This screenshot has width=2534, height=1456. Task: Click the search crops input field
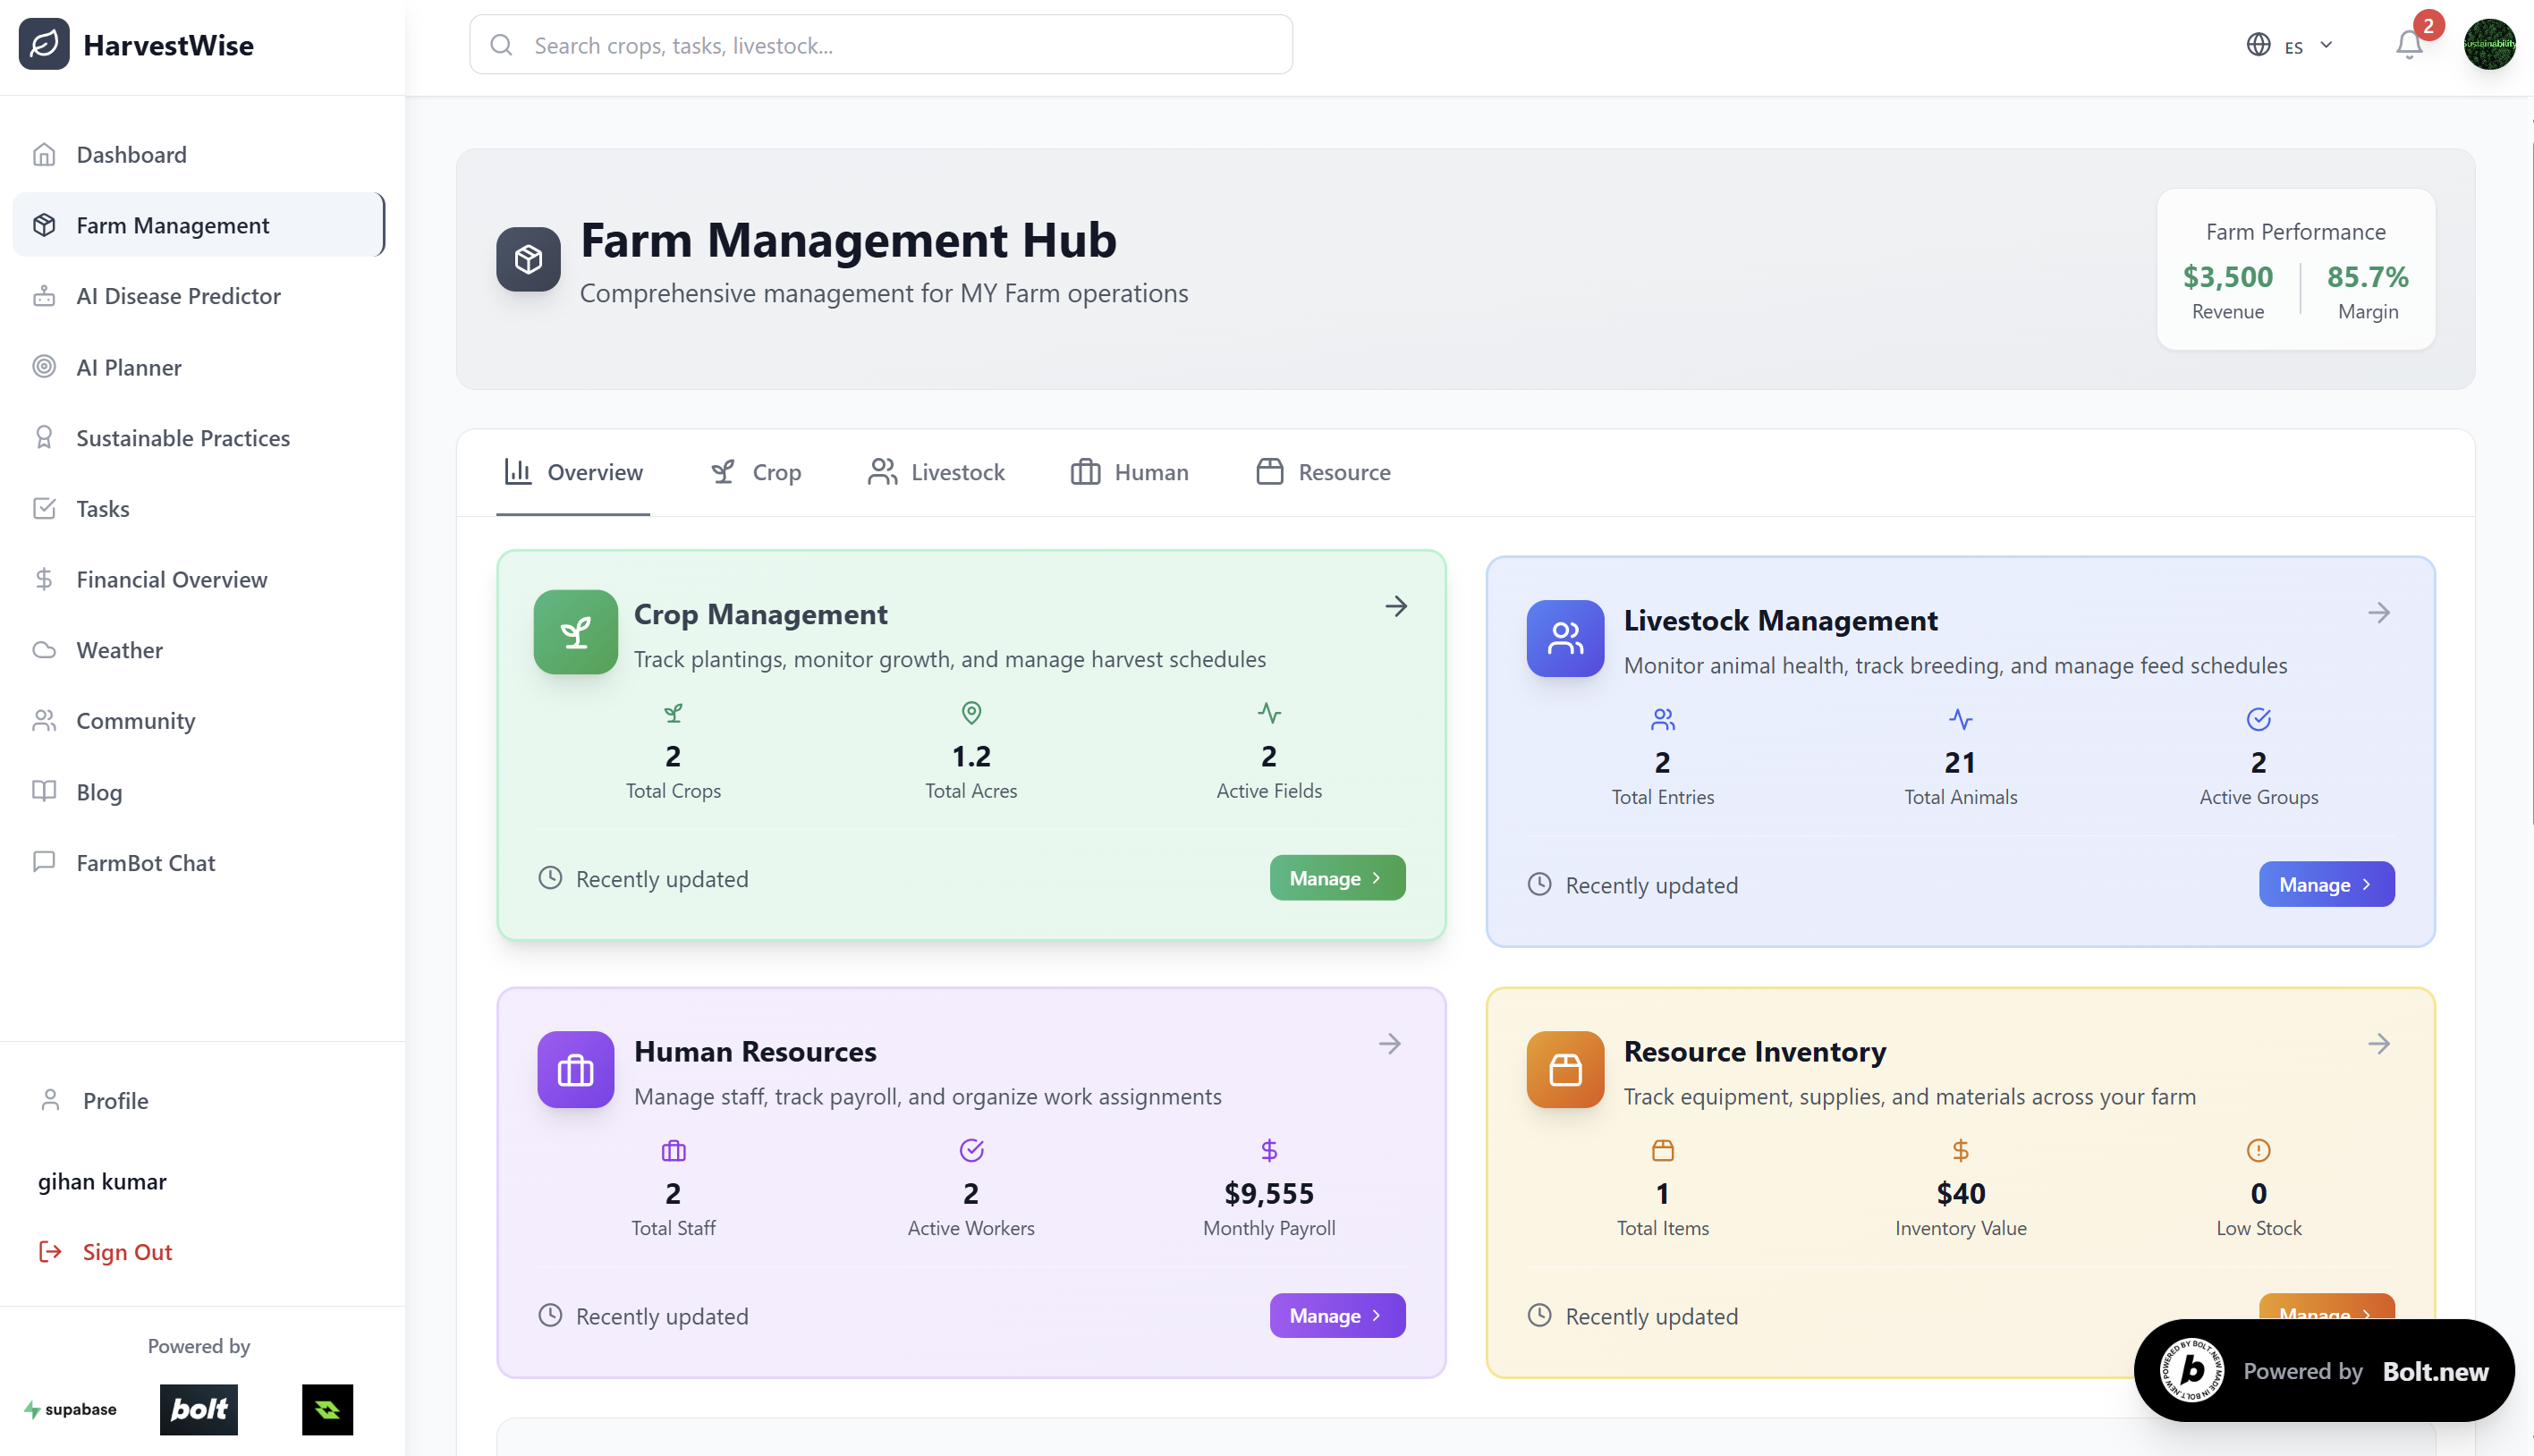(880, 44)
